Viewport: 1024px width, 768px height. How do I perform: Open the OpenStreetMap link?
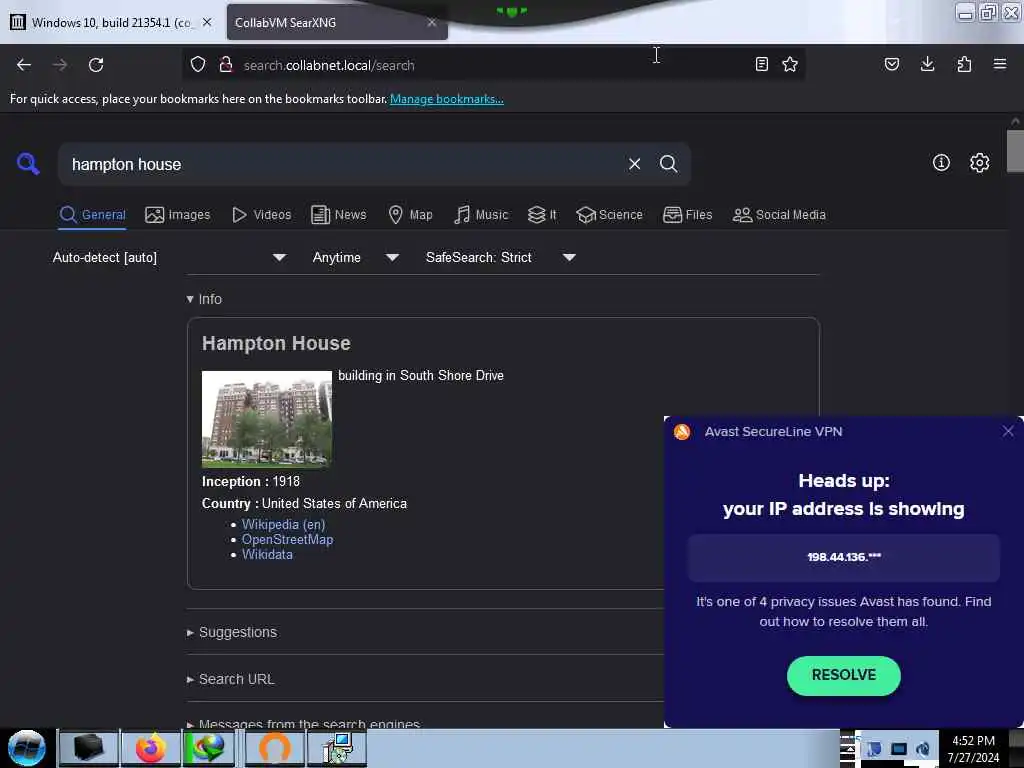point(287,539)
